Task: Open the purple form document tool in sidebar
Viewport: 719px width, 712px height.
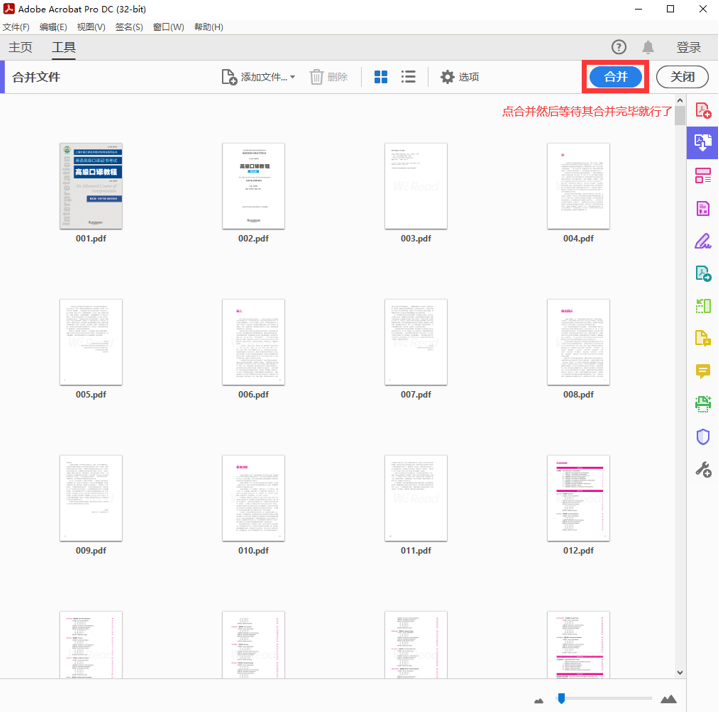Action: 702,208
